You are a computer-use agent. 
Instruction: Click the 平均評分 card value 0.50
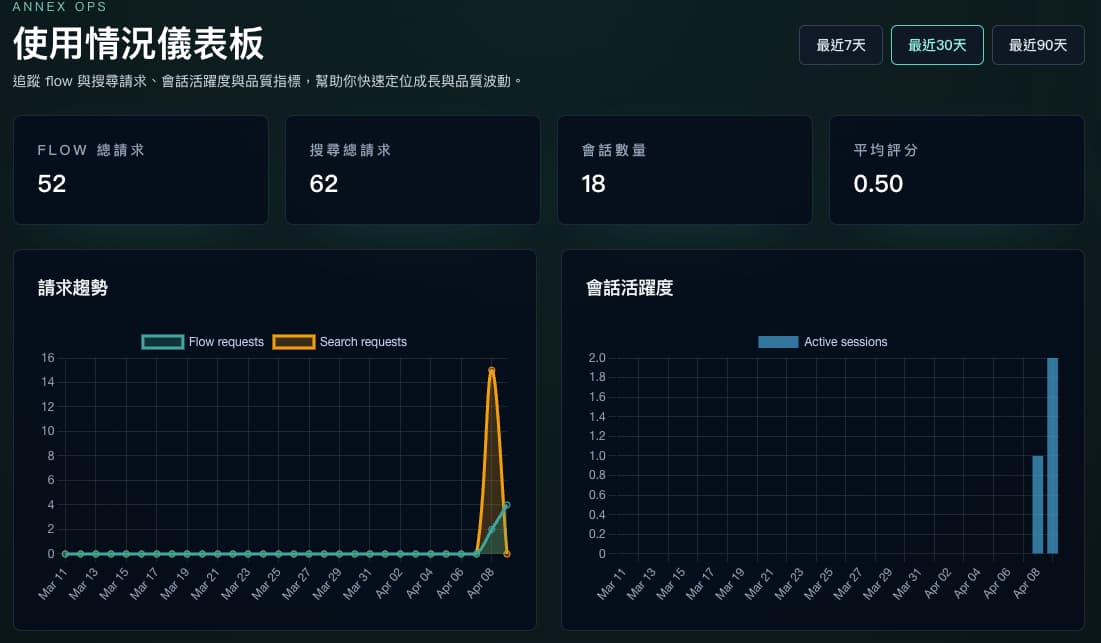tap(878, 184)
